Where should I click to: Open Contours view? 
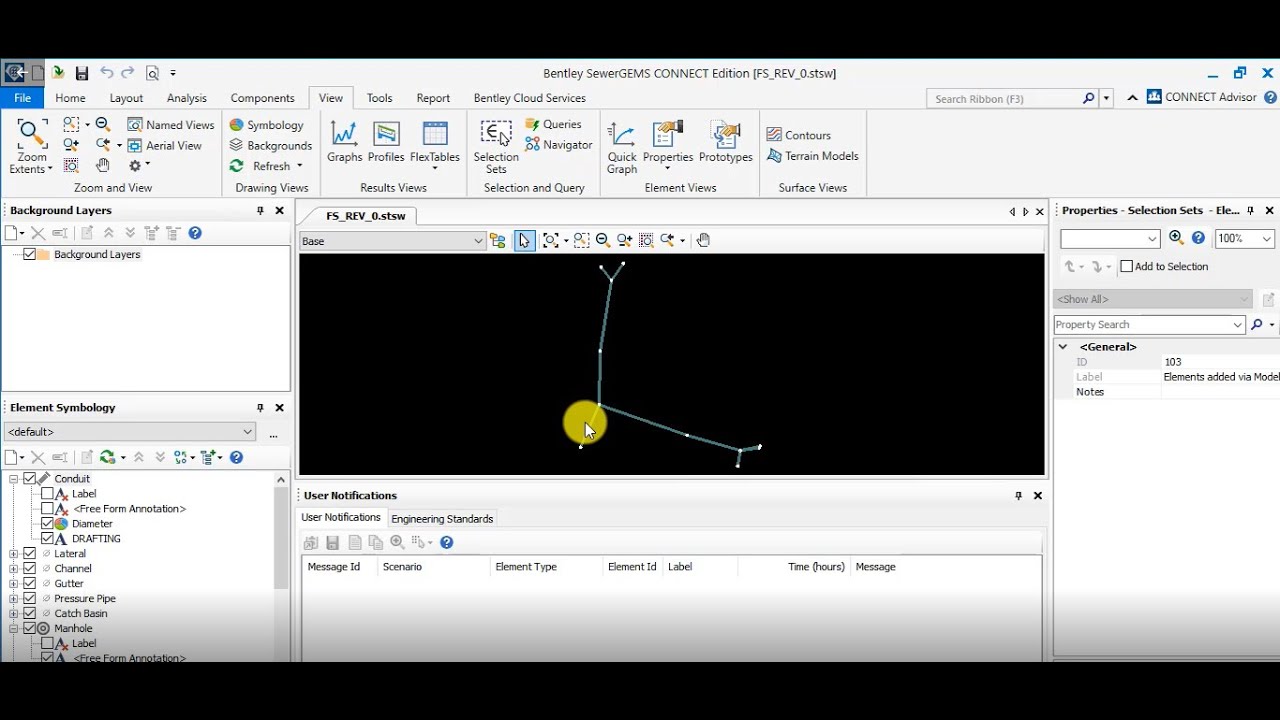[798, 135]
